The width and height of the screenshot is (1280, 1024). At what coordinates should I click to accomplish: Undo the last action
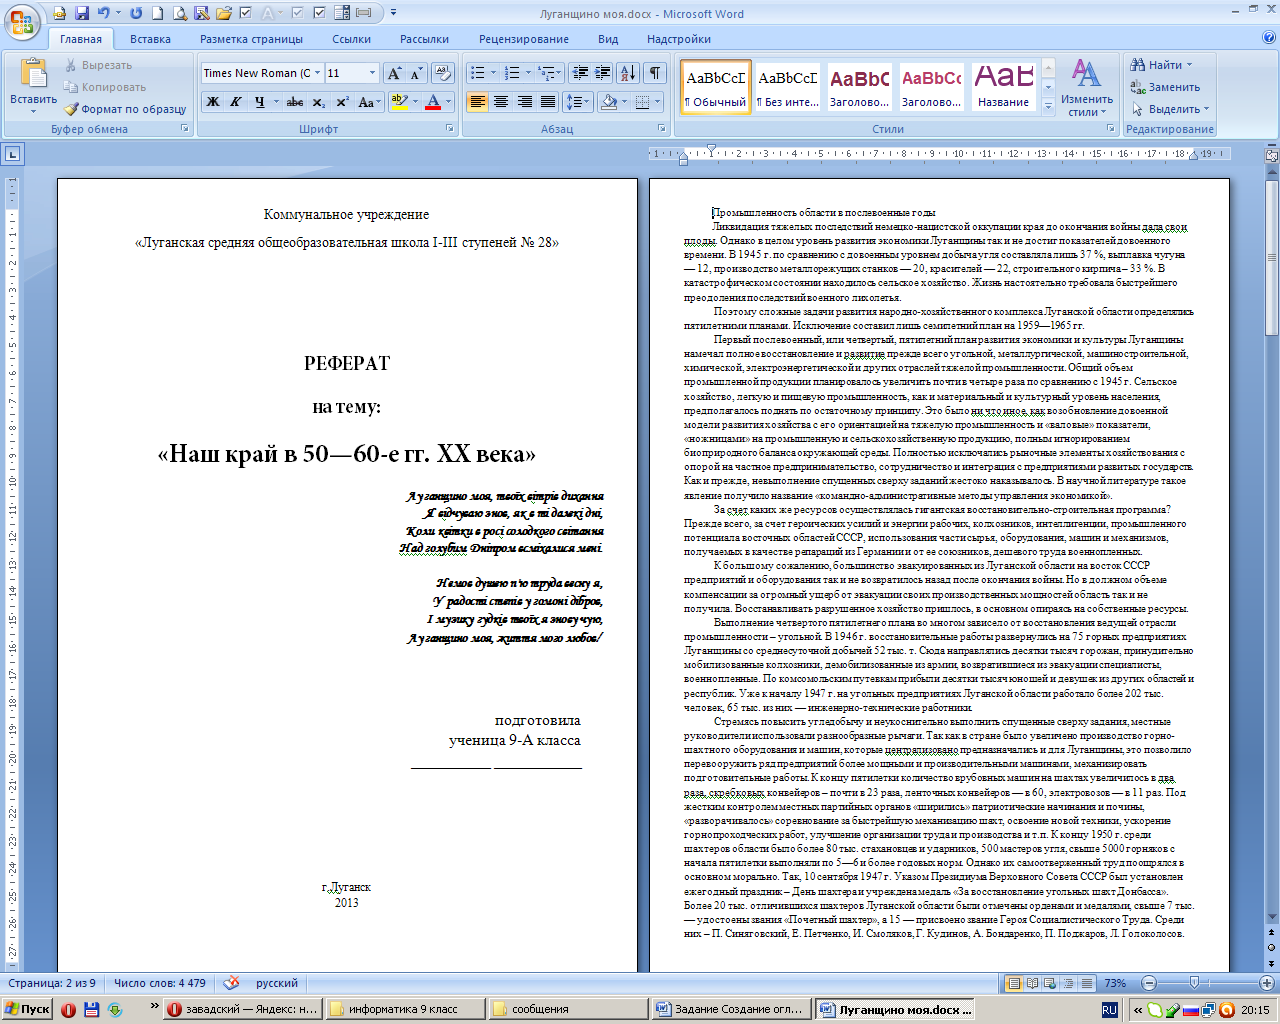(x=103, y=13)
